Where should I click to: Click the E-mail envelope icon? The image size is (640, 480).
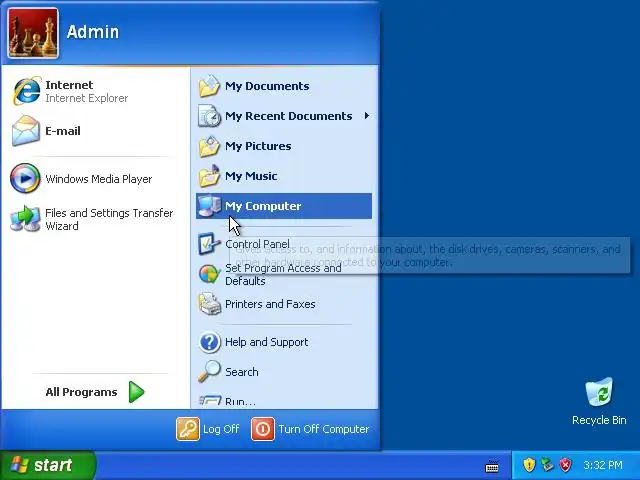pyautogui.click(x=26, y=131)
